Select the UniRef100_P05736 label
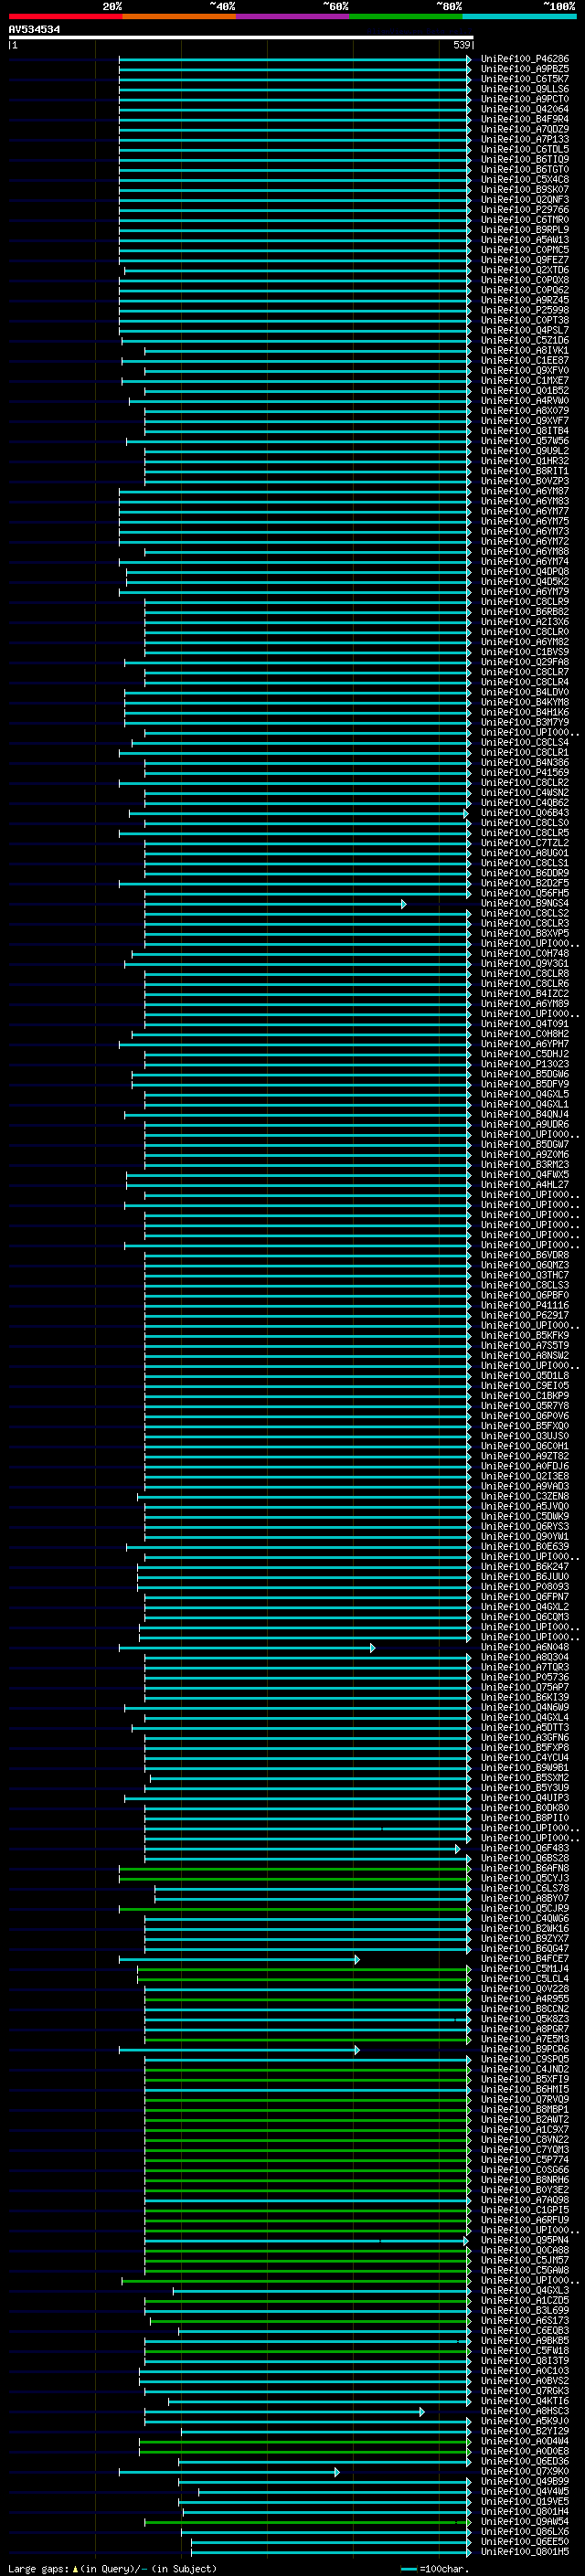The width and height of the screenshot is (585, 2576). tap(524, 1678)
